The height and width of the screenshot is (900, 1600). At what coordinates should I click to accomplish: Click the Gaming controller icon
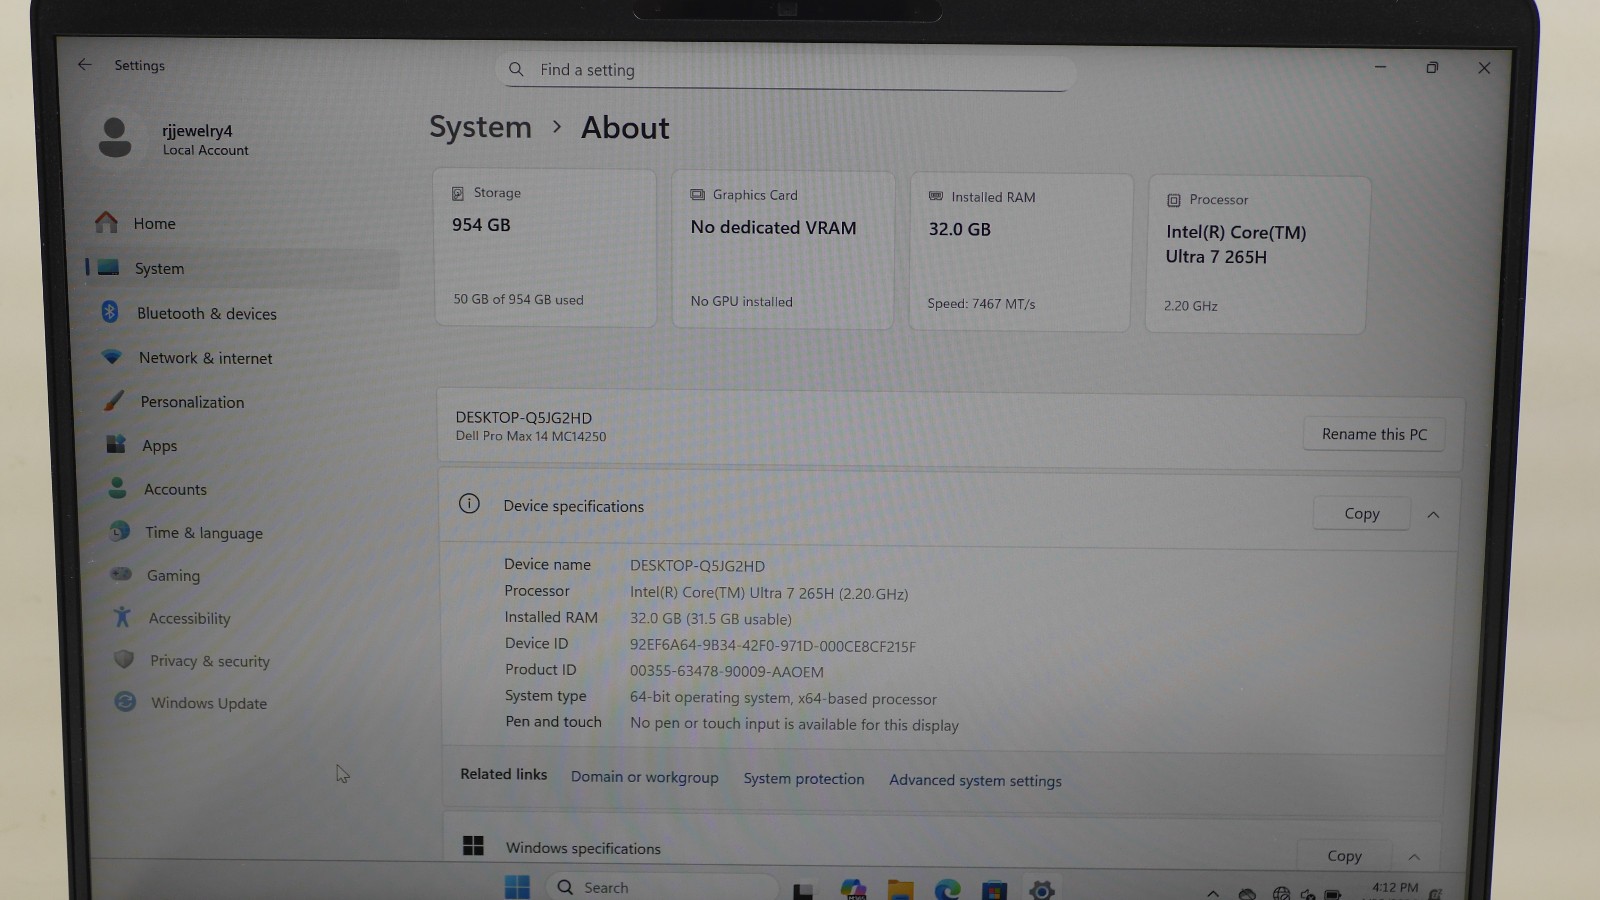pos(121,574)
